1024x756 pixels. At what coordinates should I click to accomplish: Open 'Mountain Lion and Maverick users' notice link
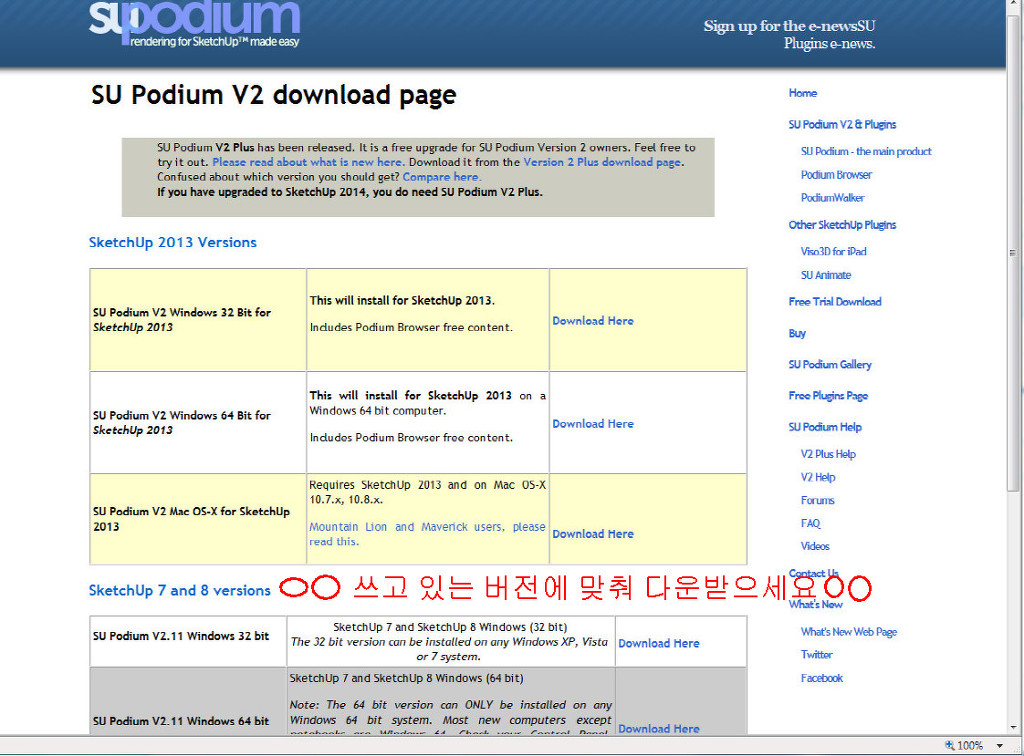point(427,534)
